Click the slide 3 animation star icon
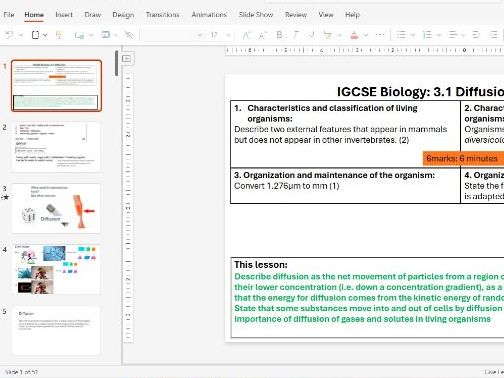Image resolution: width=504 pixels, height=378 pixels. pyautogui.click(x=5, y=197)
